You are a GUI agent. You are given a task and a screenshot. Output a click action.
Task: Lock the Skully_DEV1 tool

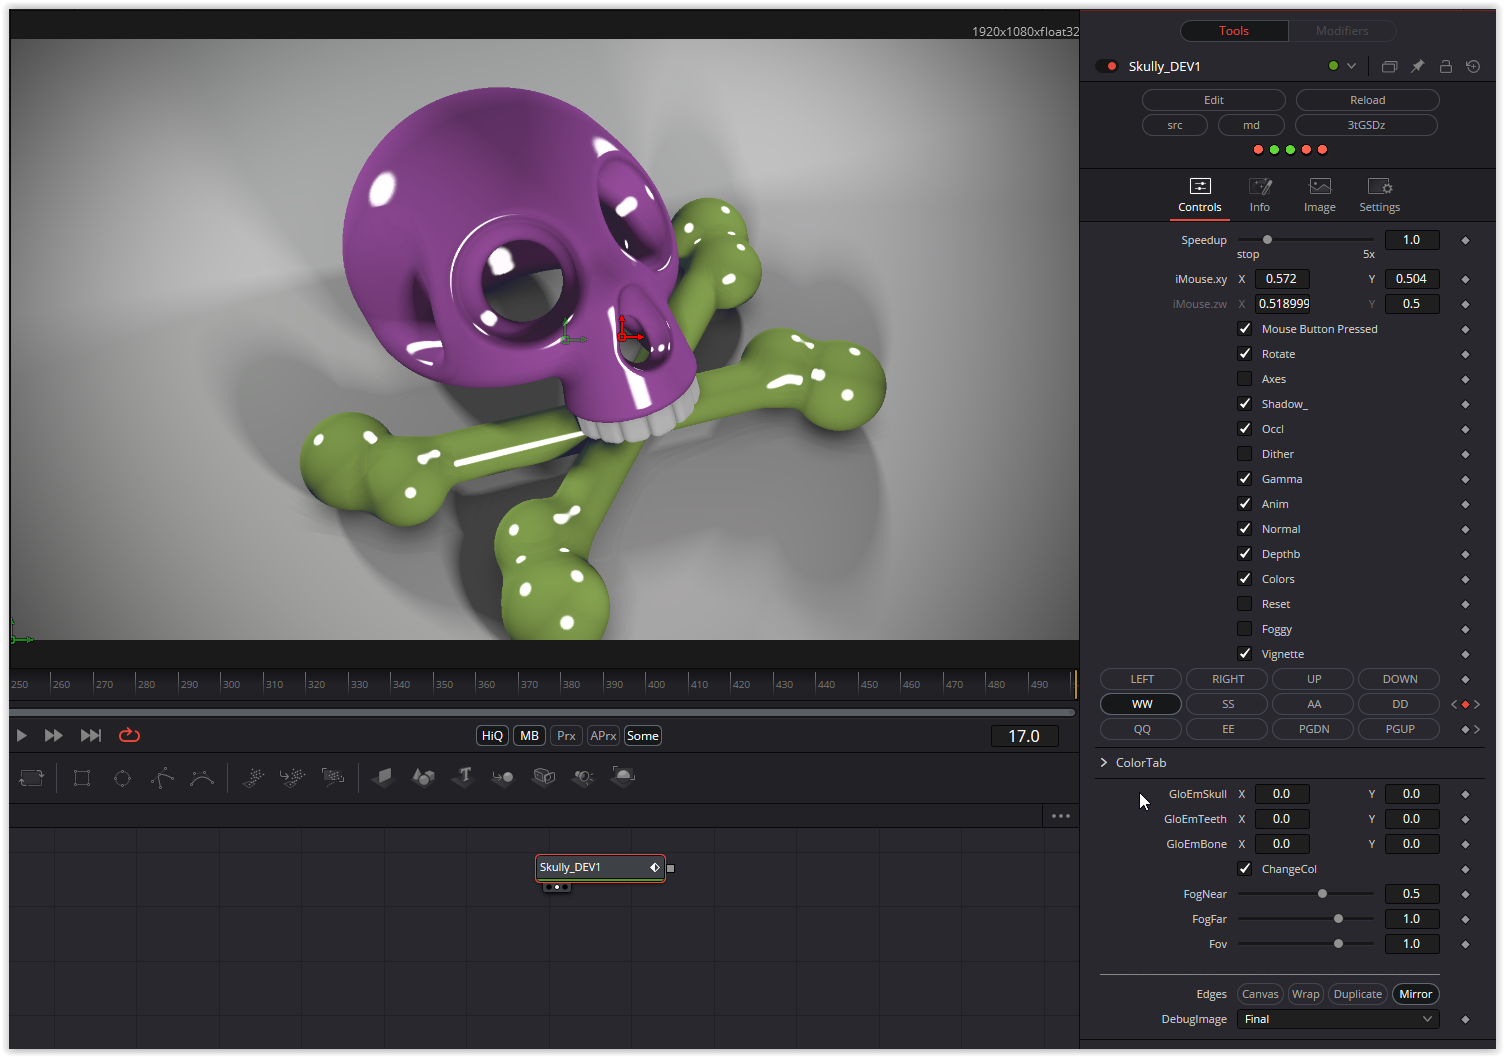tap(1445, 66)
